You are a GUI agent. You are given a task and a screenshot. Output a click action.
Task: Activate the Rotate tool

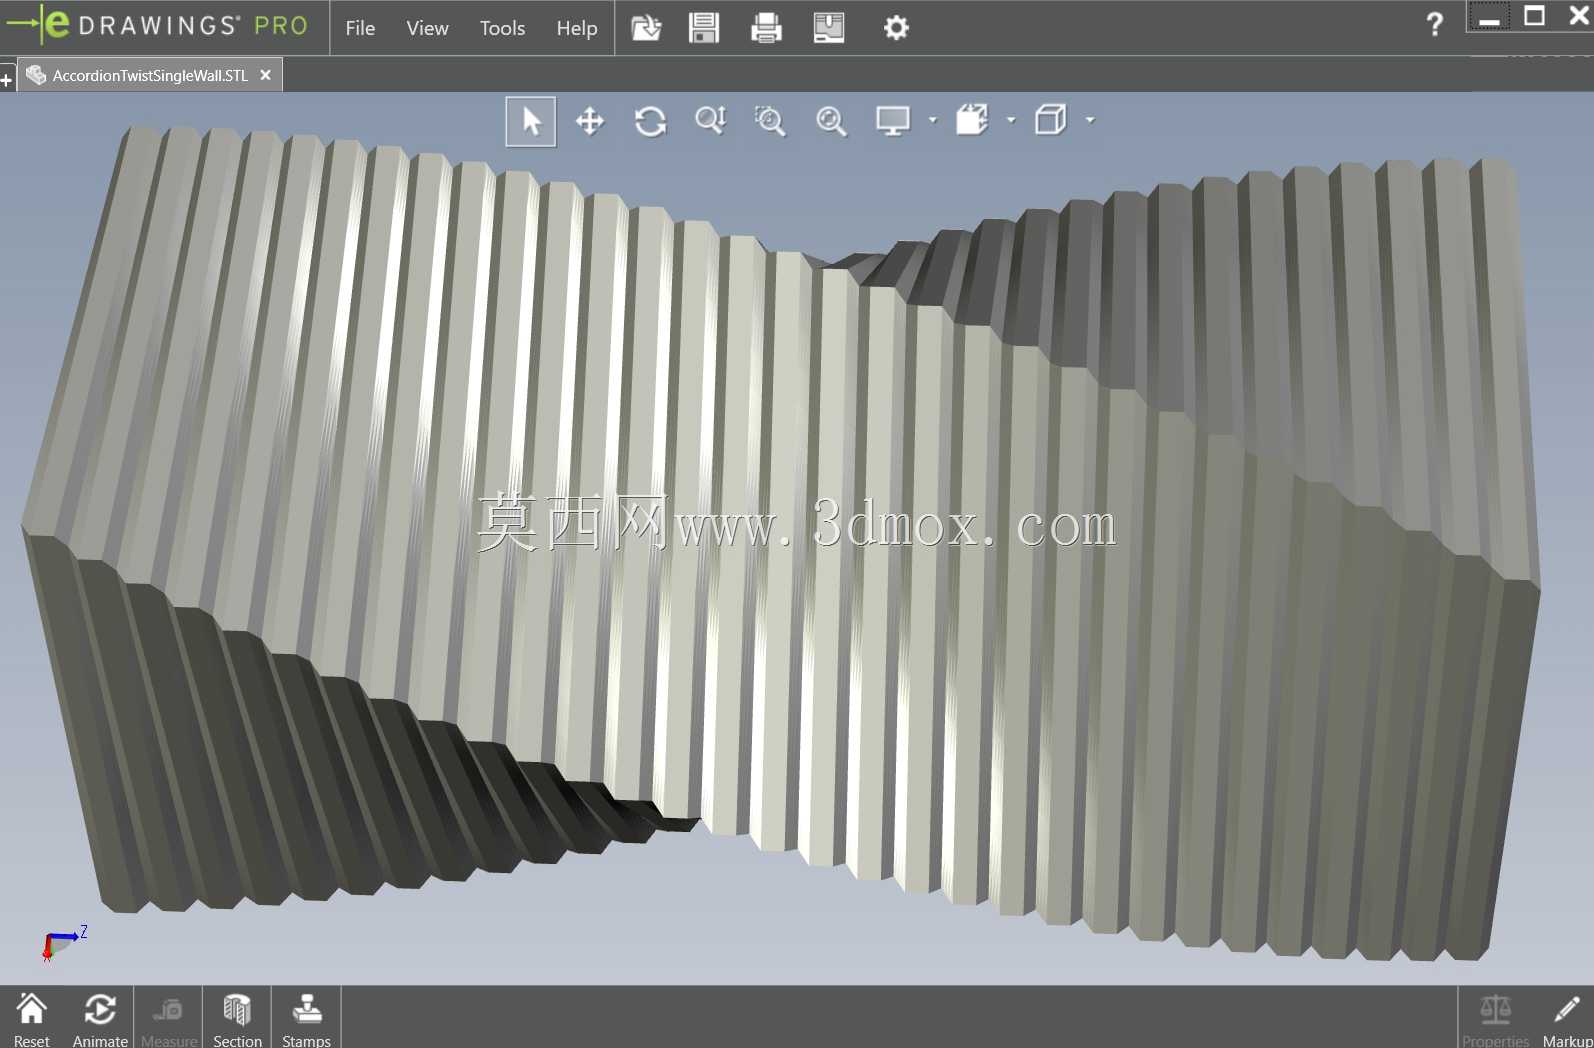pos(650,122)
